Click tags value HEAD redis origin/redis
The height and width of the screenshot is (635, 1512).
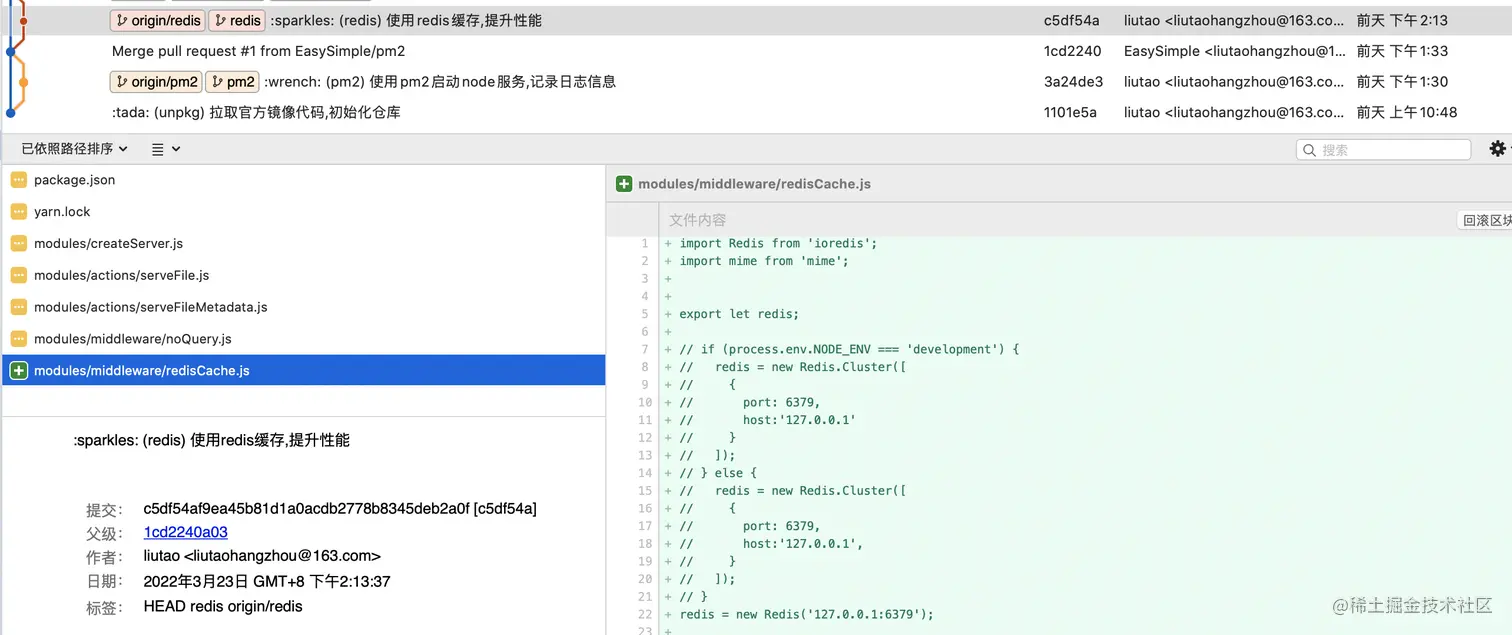pyautogui.click(x=223, y=606)
